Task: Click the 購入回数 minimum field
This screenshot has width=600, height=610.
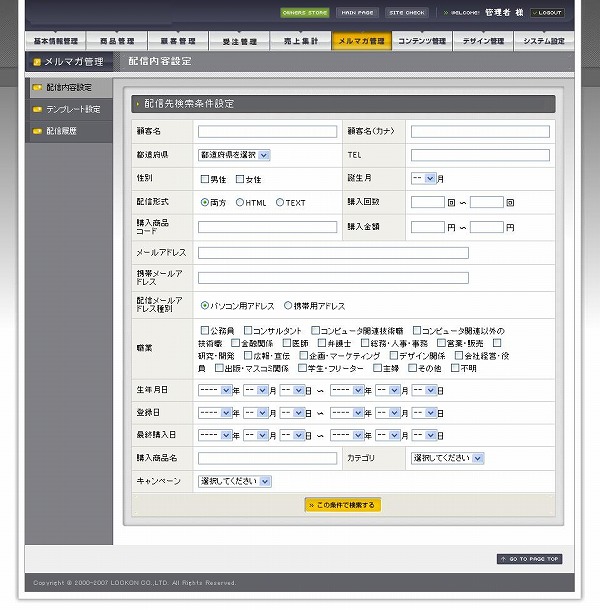Action: pyautogui.click(x=428, y=202)
